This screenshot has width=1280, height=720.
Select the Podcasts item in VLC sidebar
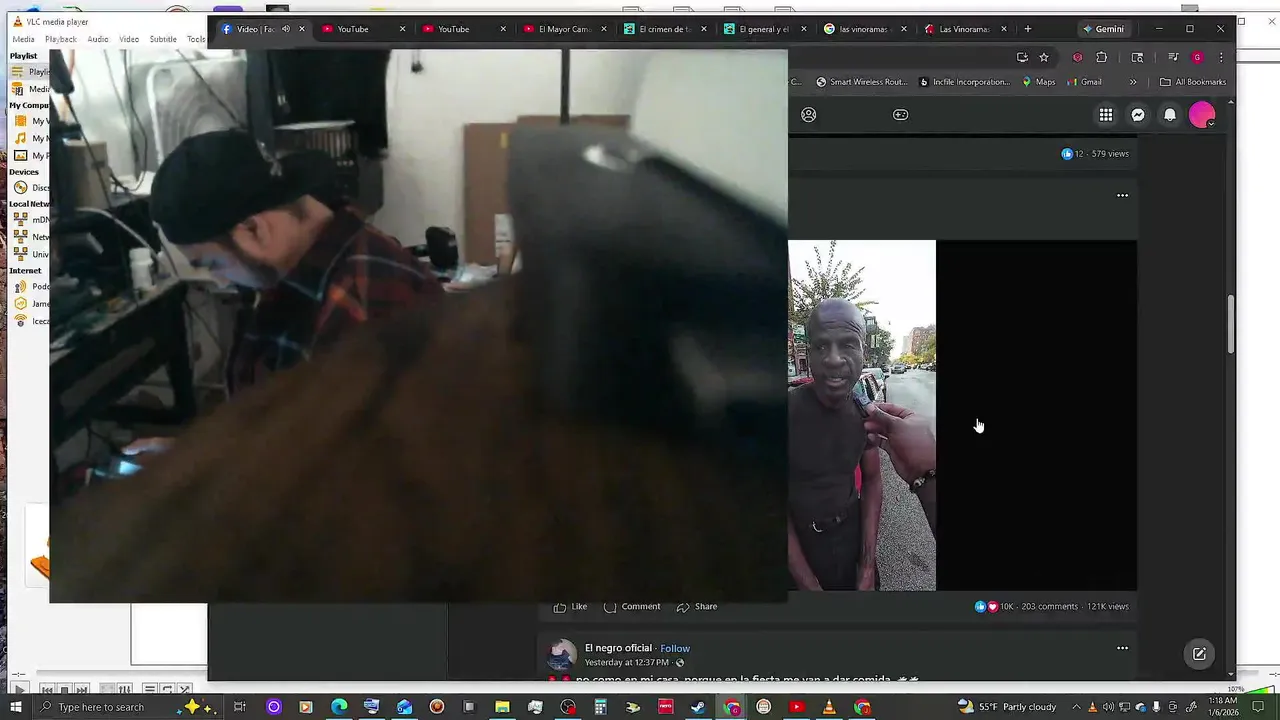coord(30,287)
